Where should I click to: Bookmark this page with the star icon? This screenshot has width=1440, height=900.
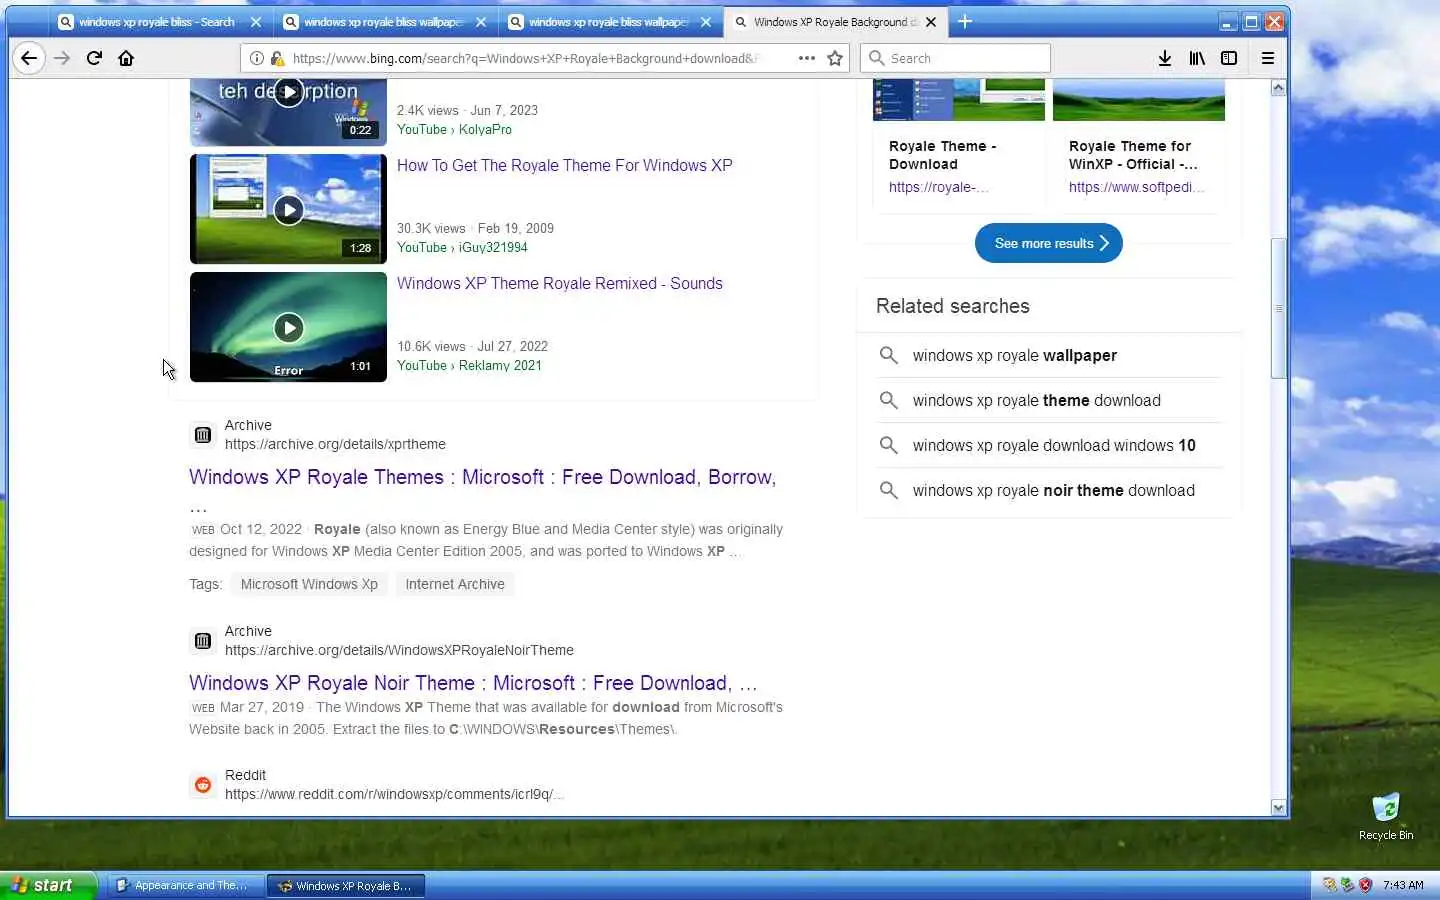tap(835, 58)
